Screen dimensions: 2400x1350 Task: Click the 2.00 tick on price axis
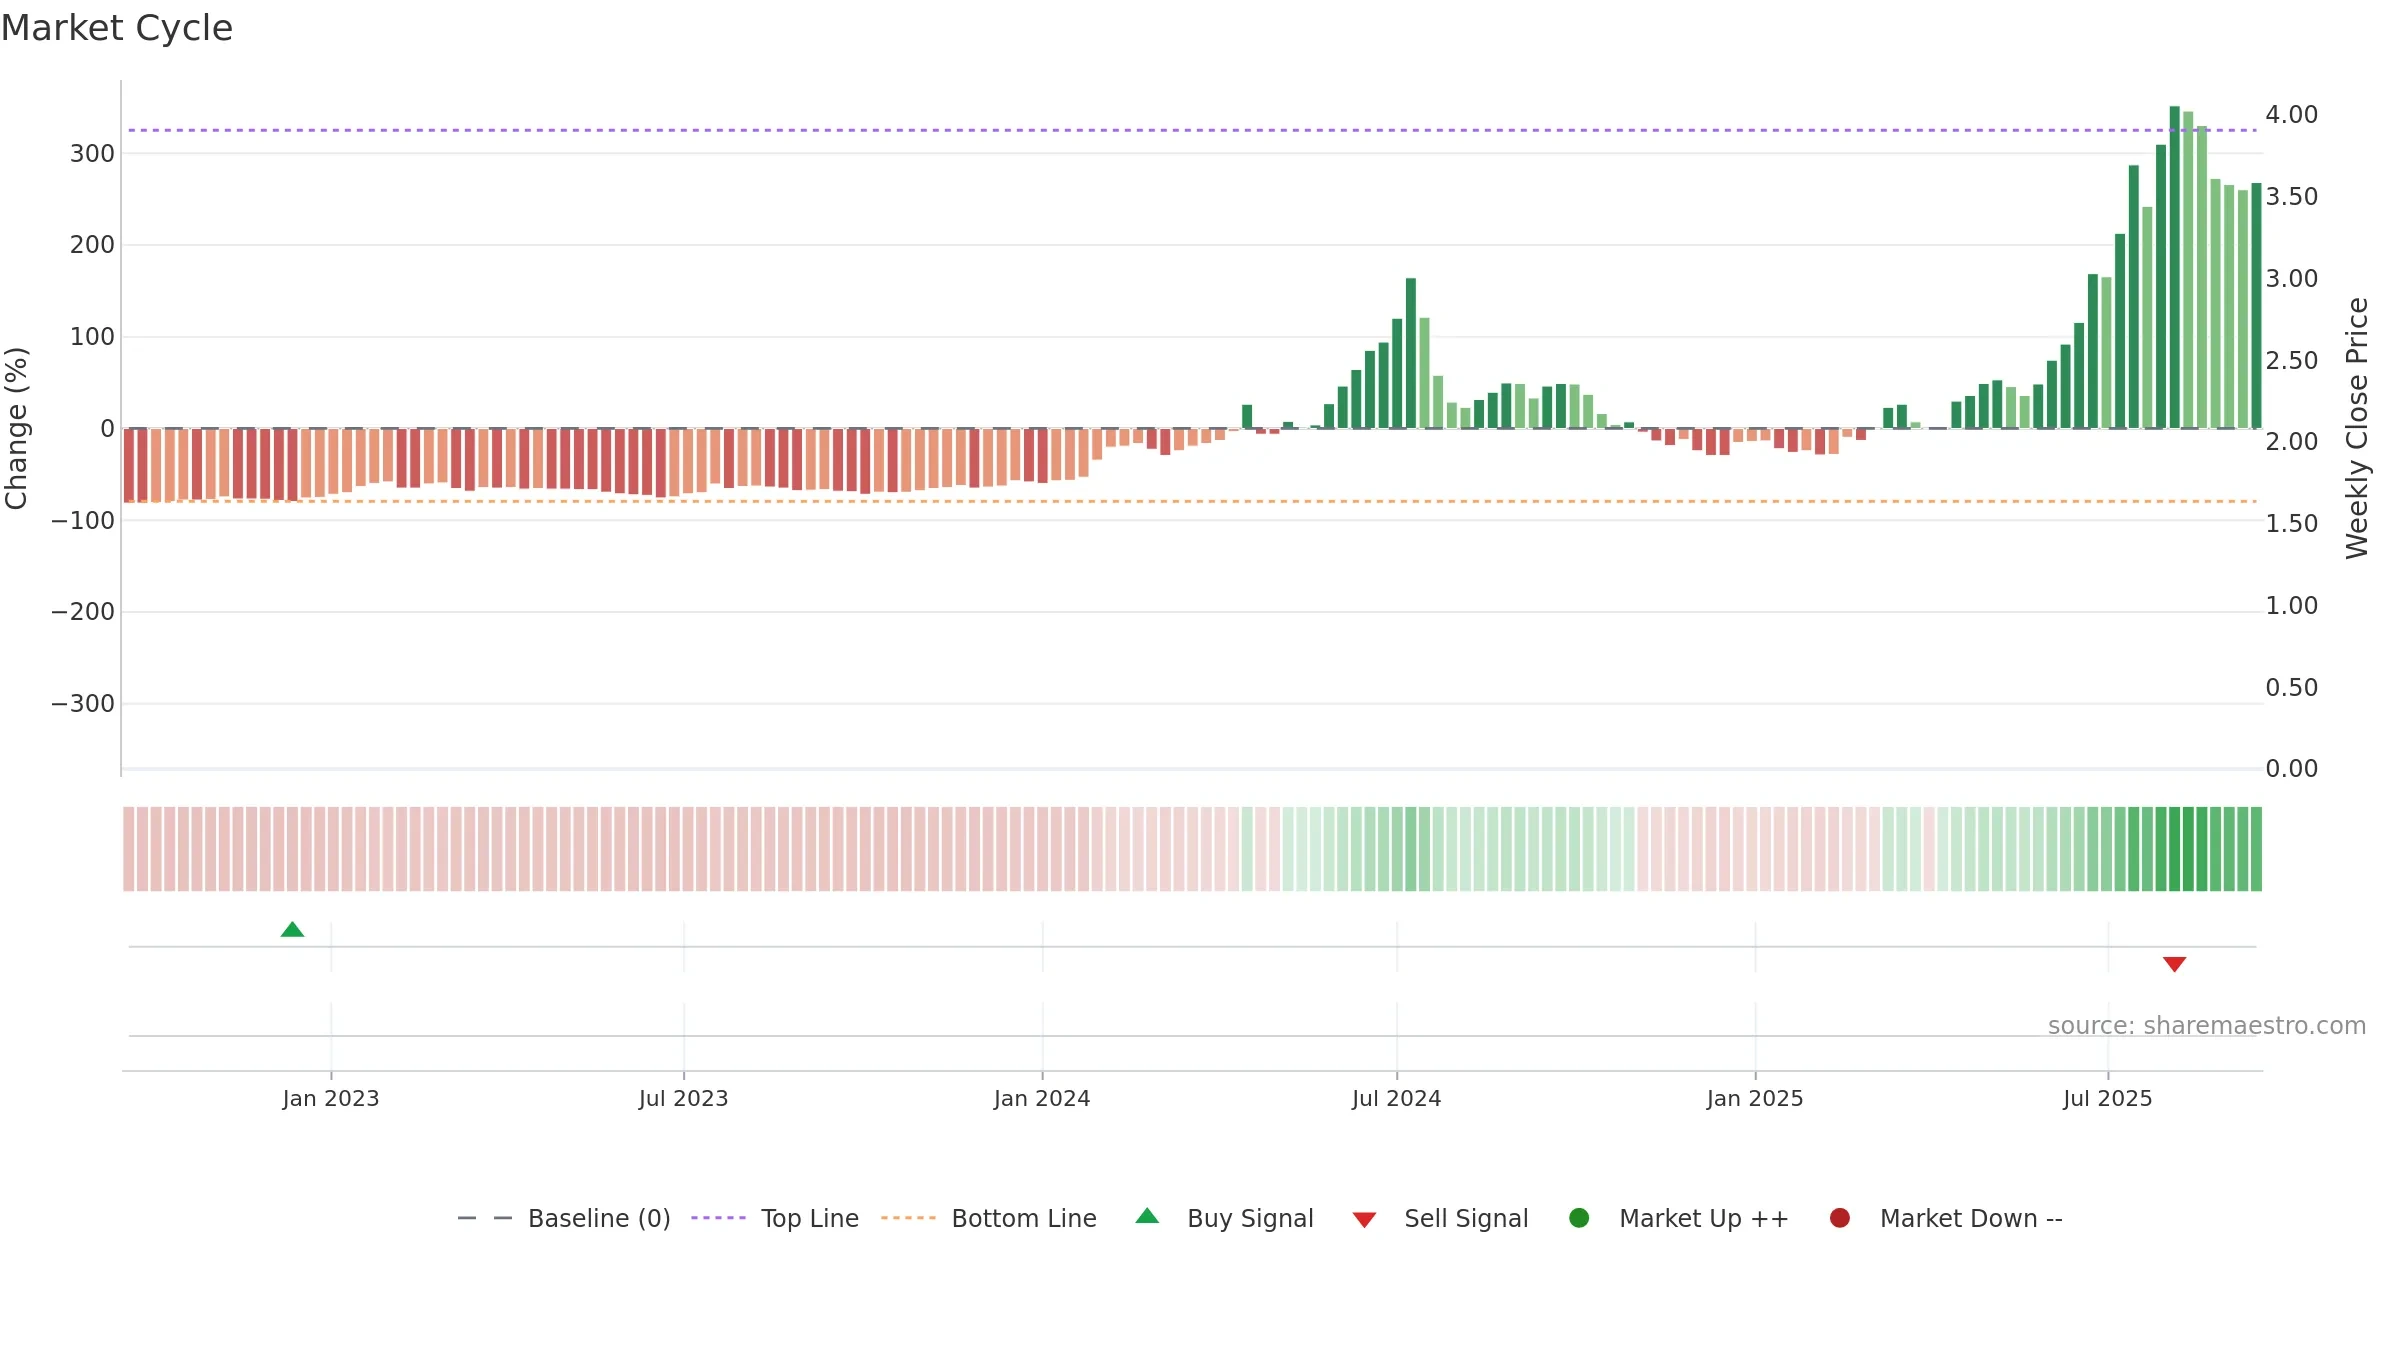click(2292, 441)
